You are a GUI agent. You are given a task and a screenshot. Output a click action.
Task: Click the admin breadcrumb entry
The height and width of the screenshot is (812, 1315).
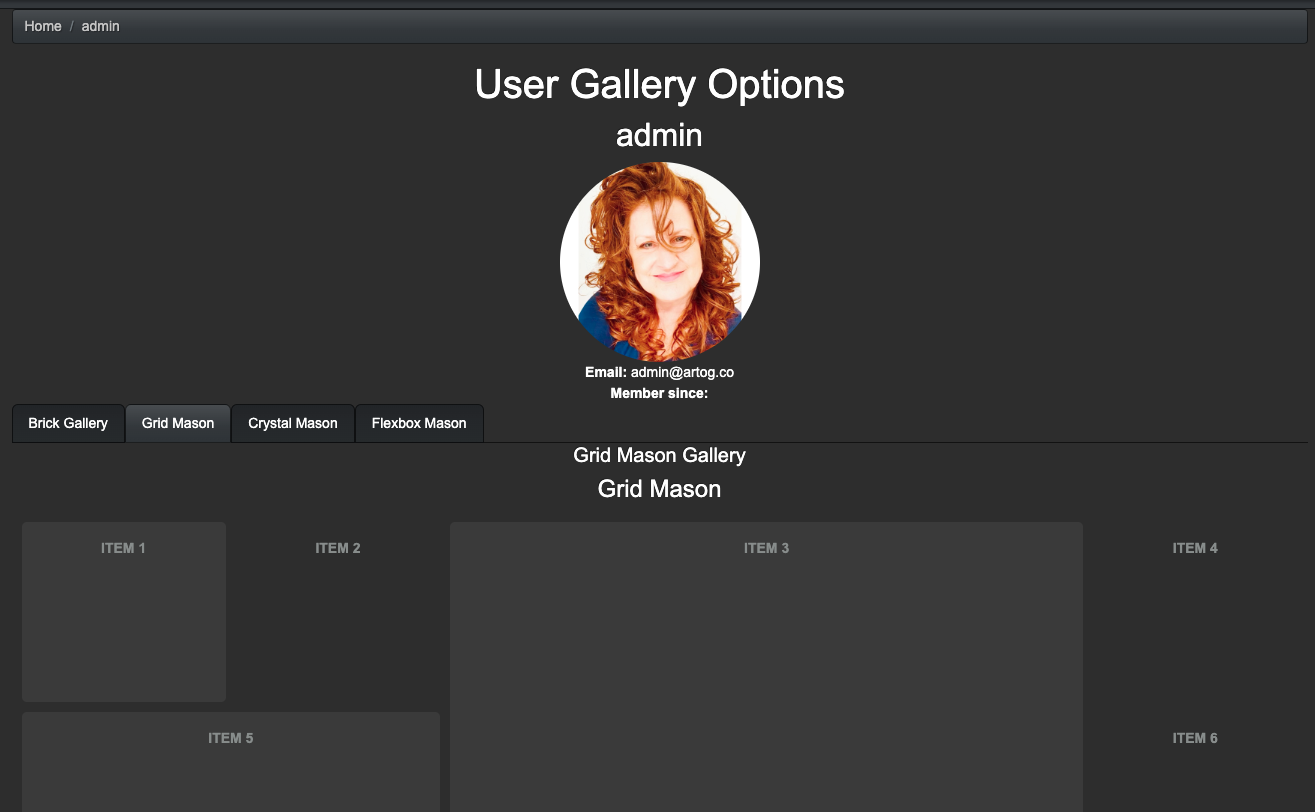100,26
